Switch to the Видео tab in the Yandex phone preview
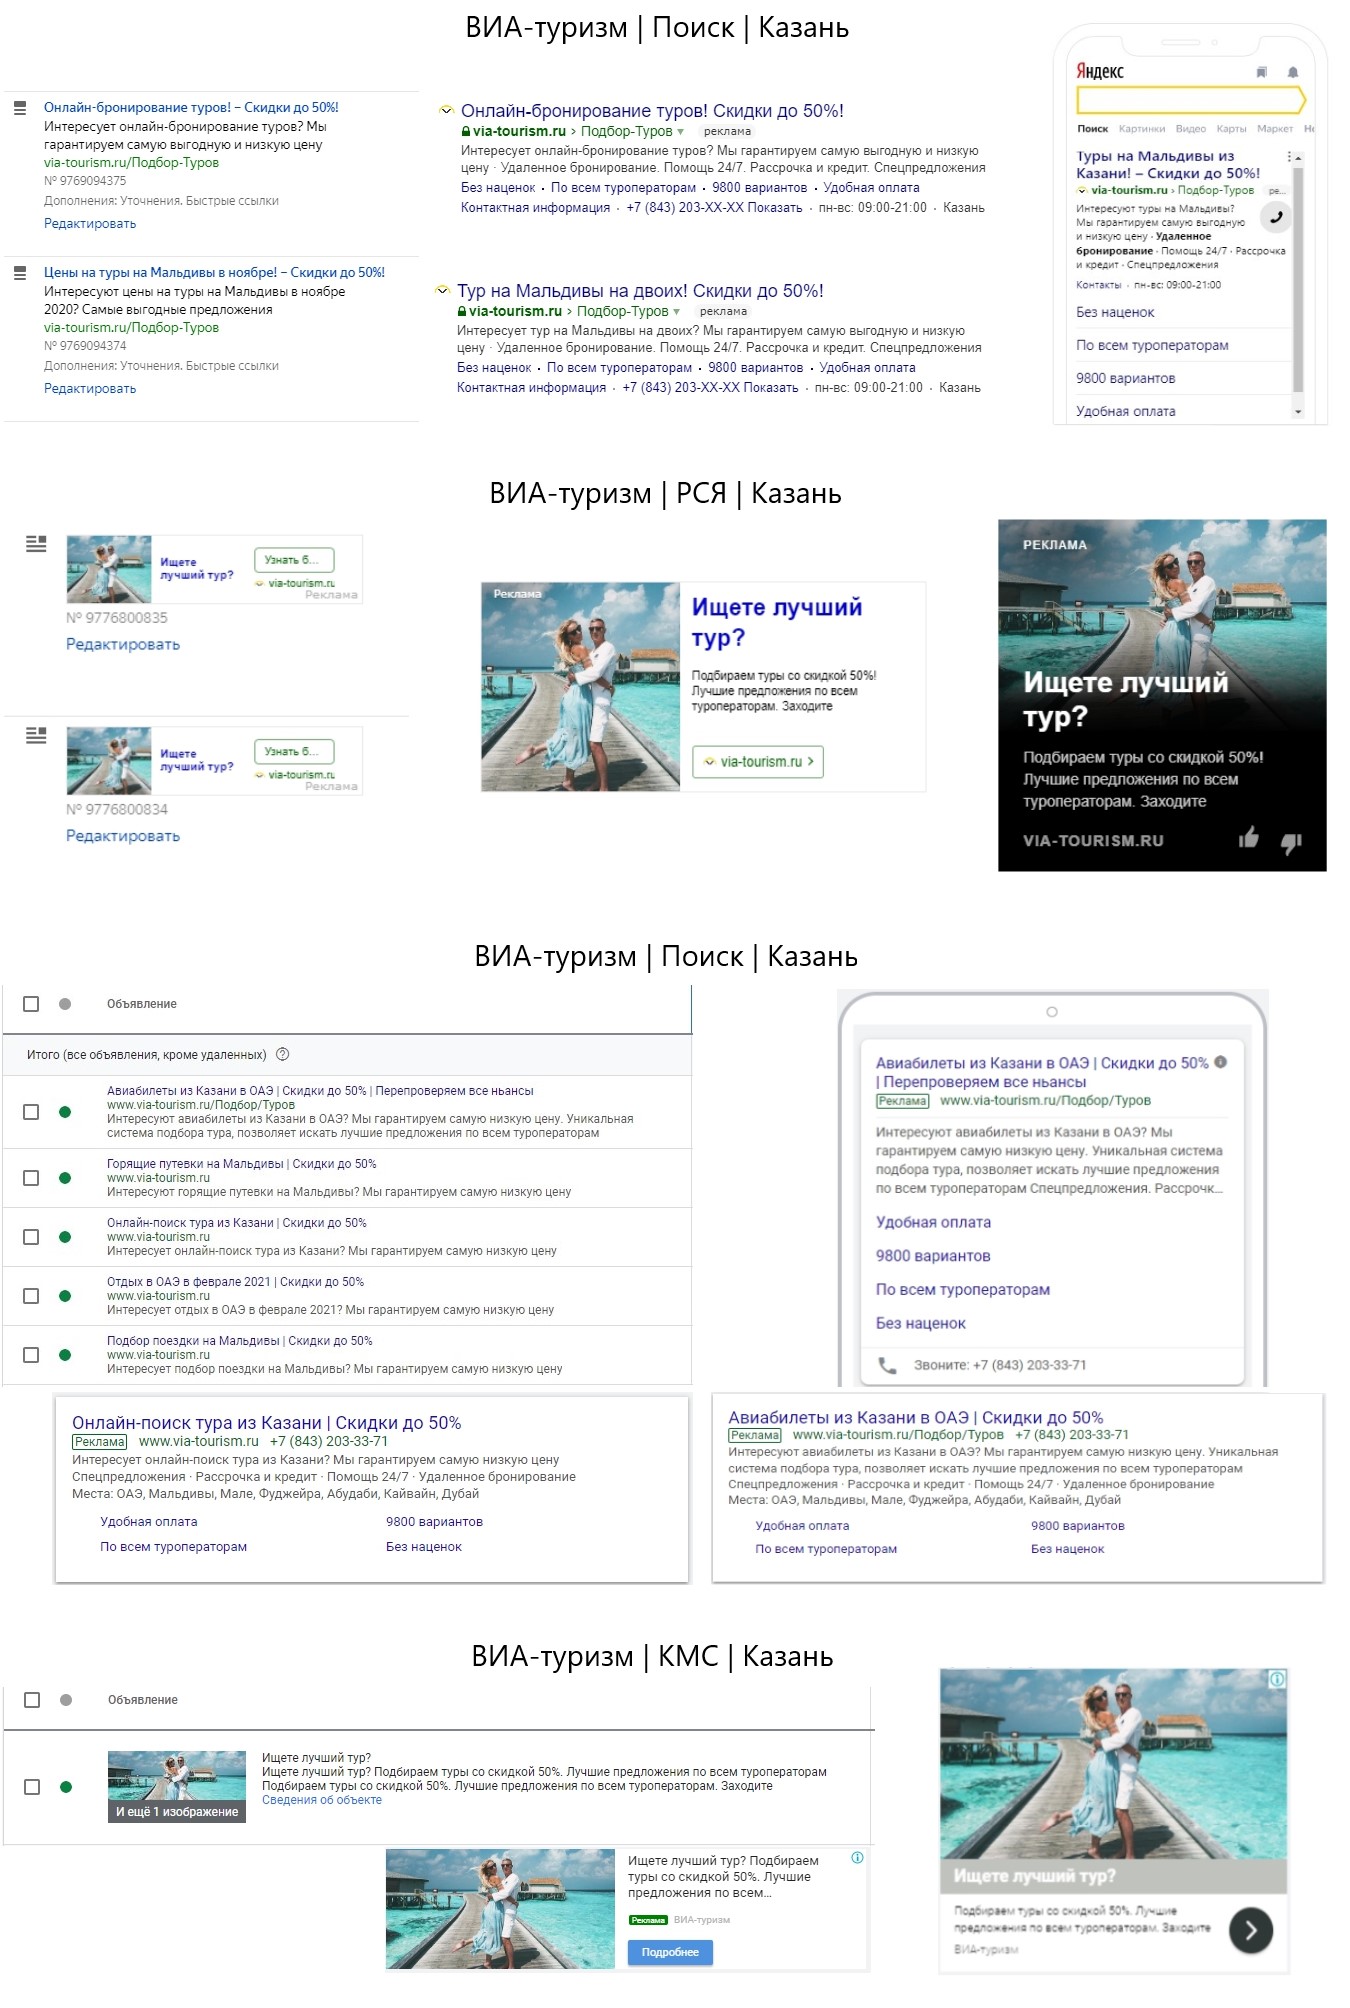1350x2008 pixels. pos(1191,129)
